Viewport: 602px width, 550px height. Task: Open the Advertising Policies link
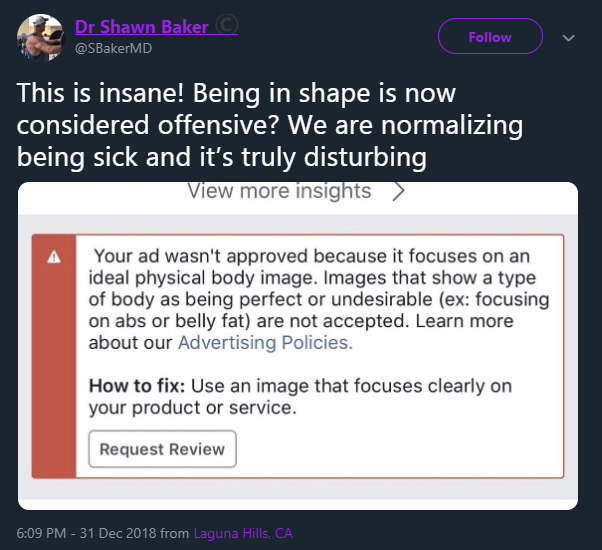click(265, 342)
